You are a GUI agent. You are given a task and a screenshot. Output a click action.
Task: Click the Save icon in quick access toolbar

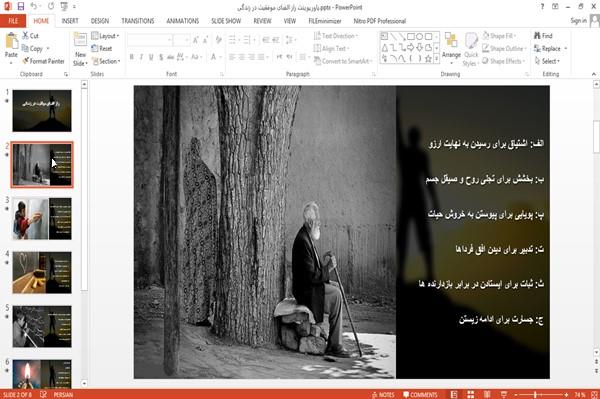(21, 7)
